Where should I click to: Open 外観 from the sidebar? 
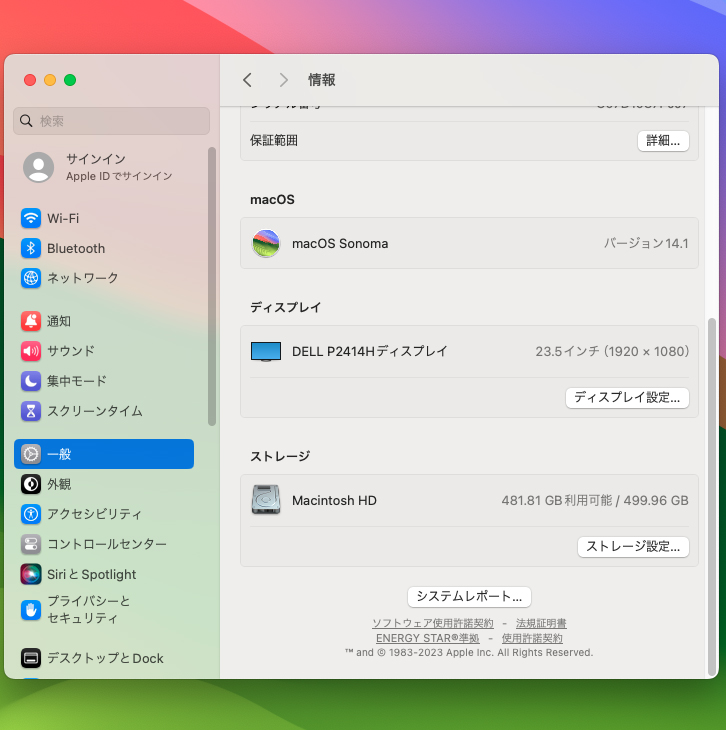click(104, 484)
